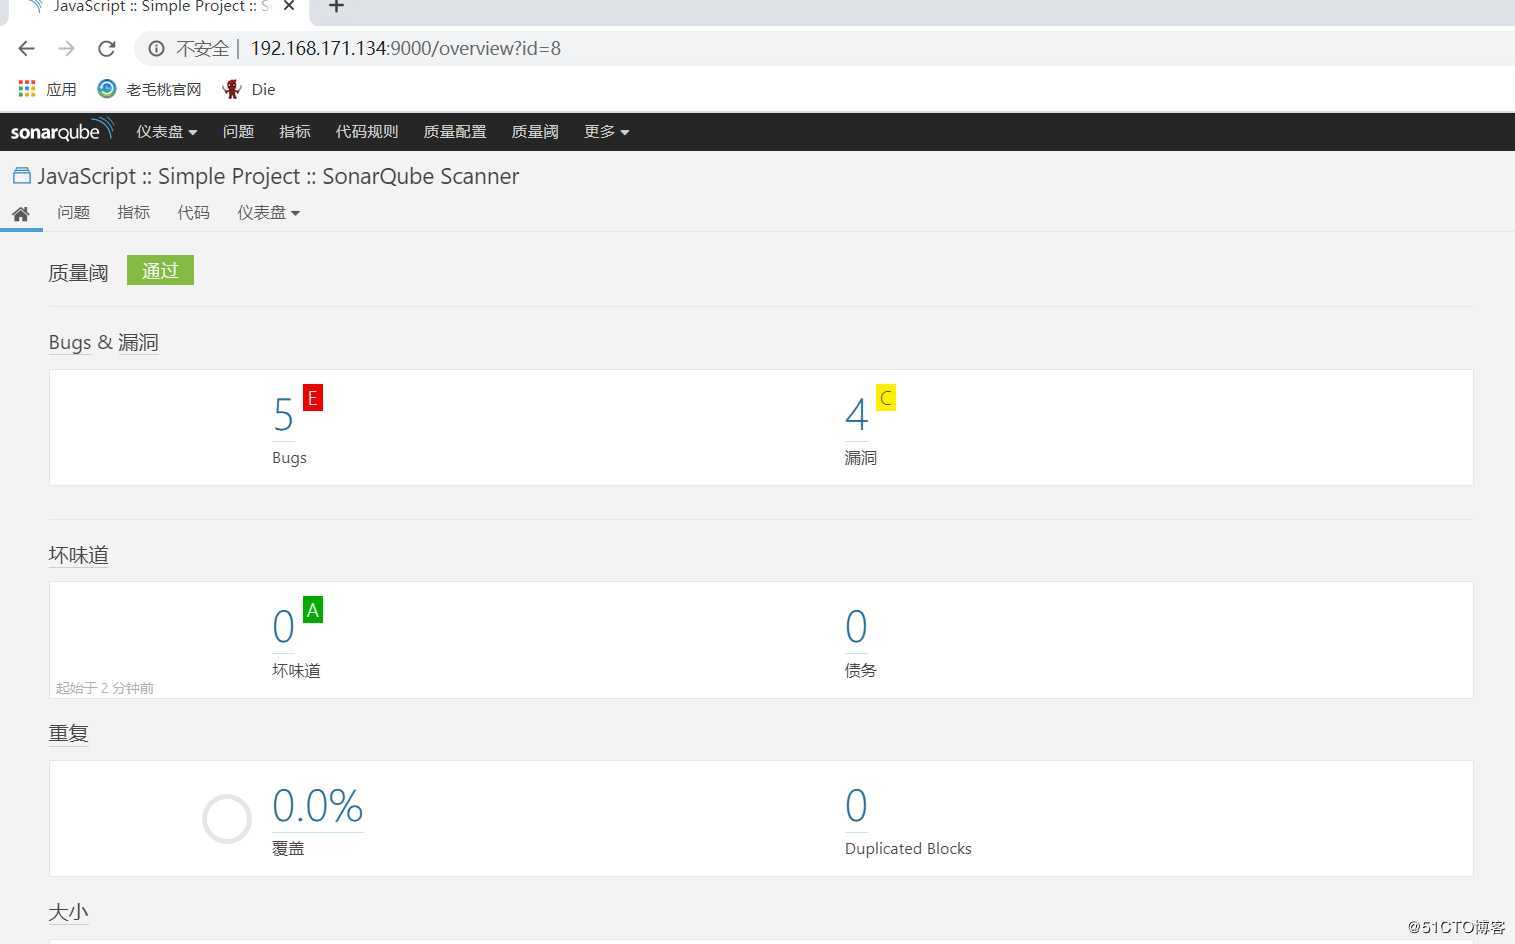1515x944 pixels.
Task: Switch to the project 代码 tab
Action: [194, 213]
